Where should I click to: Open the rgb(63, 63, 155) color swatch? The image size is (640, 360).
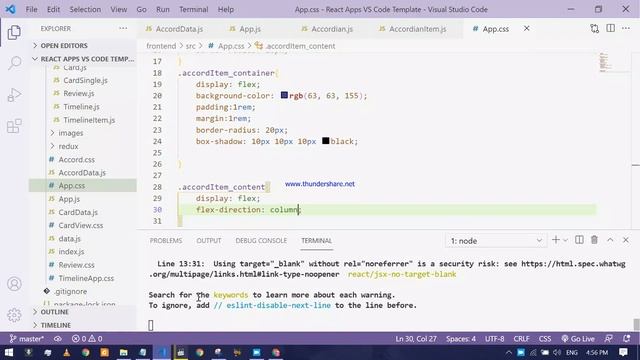(284, 95)
